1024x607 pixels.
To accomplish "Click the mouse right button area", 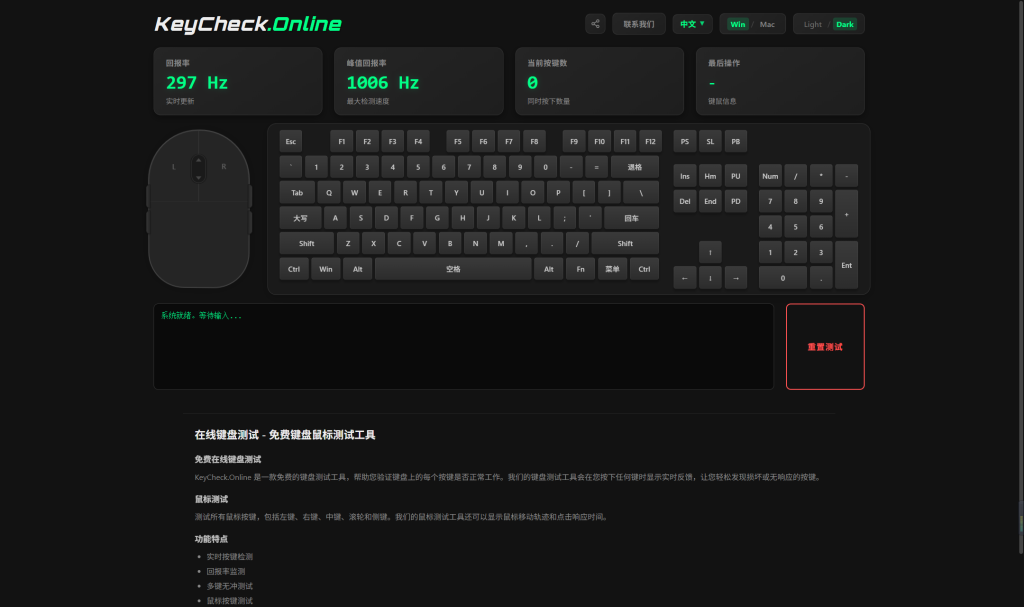I will tap(223, 167).
